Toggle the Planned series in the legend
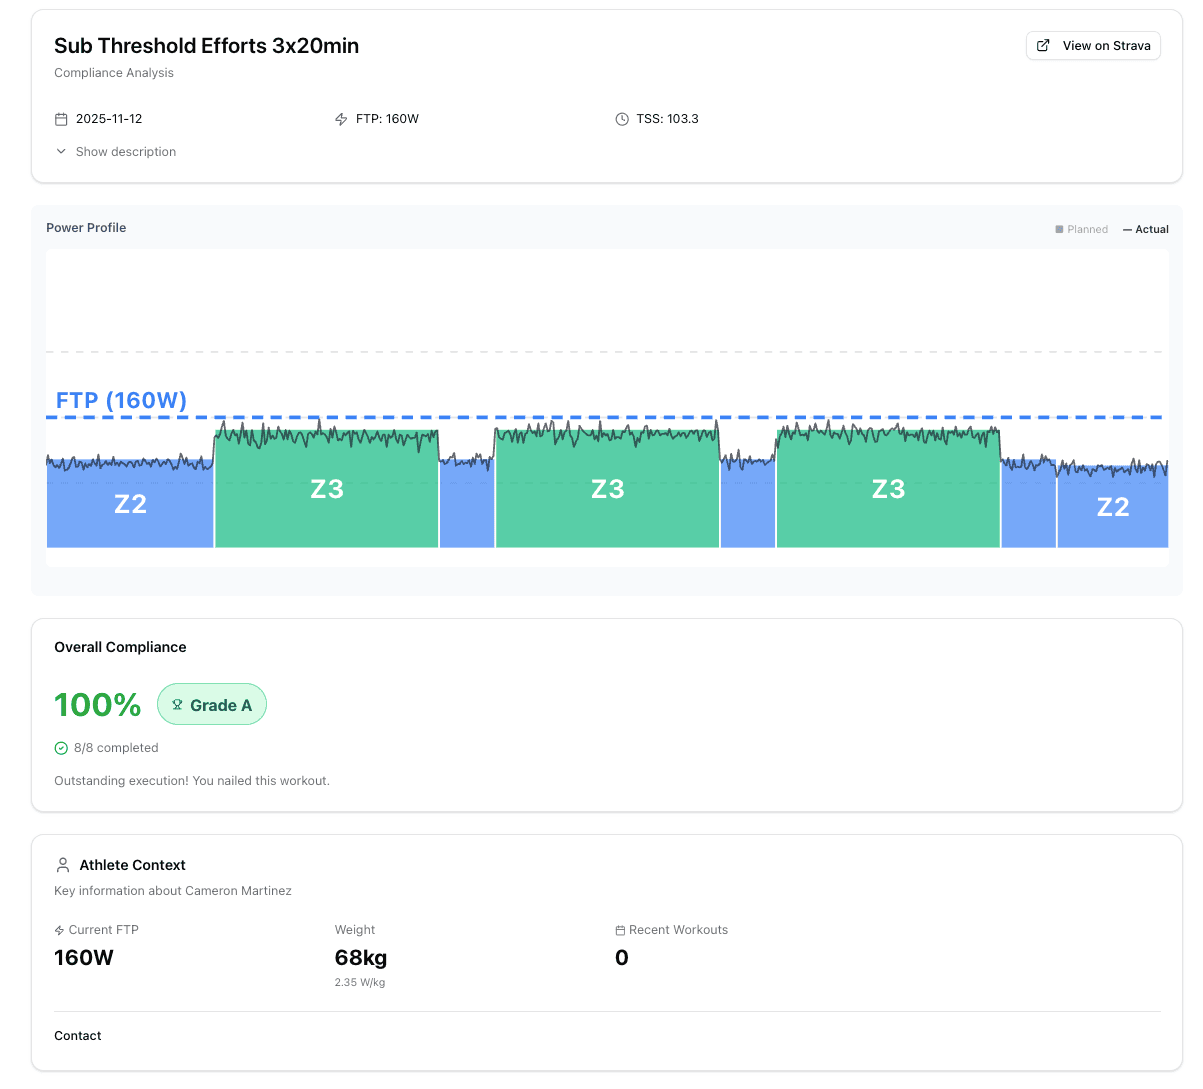 tap(1081, 229)
